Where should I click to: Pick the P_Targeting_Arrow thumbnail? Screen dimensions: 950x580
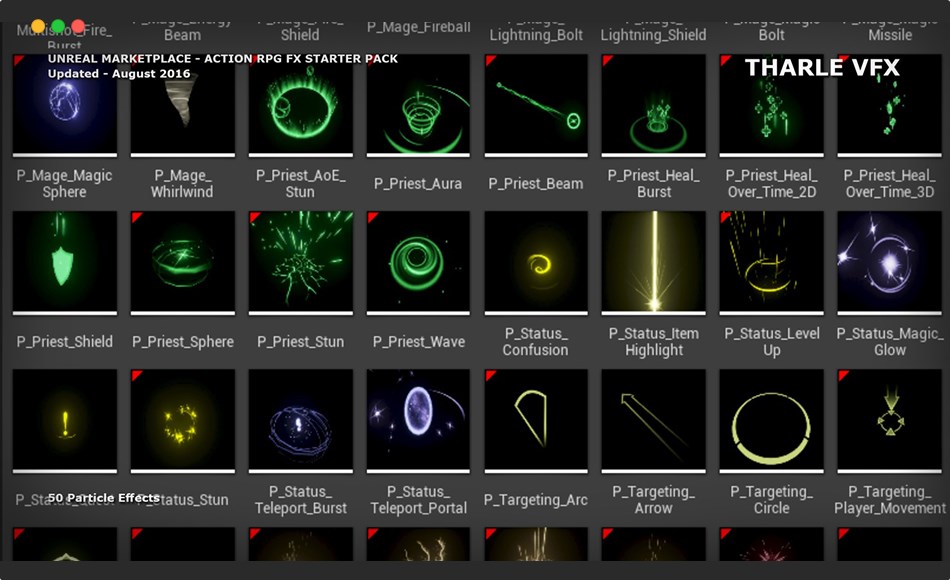pyautogui.click(x=654, y=420)
